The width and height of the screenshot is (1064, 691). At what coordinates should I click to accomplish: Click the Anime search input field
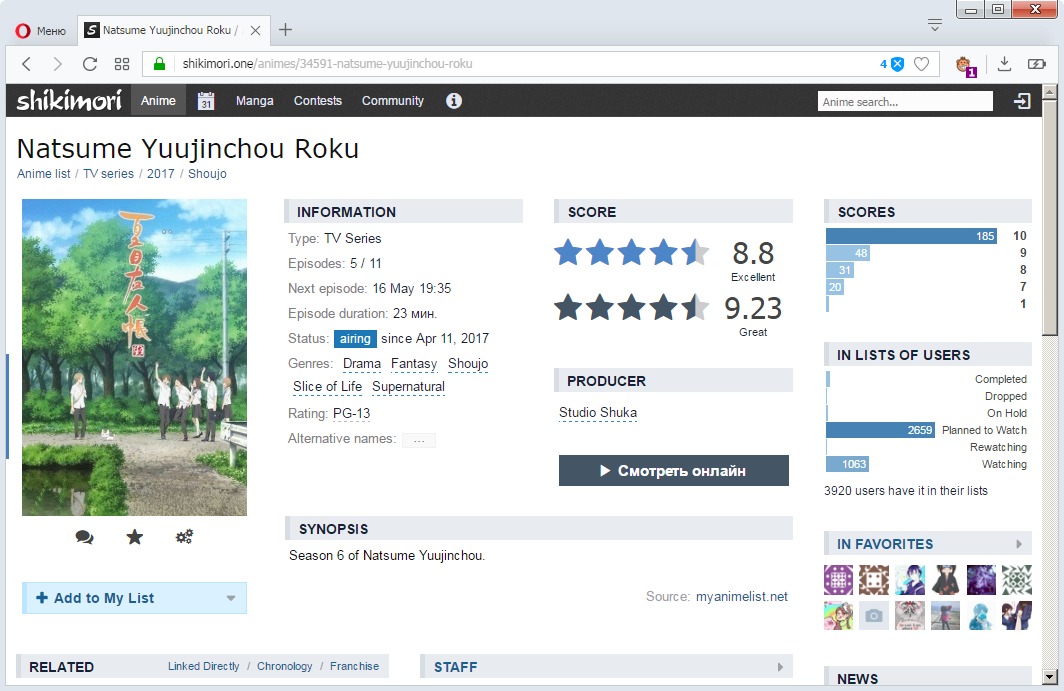tap(904, 101)
